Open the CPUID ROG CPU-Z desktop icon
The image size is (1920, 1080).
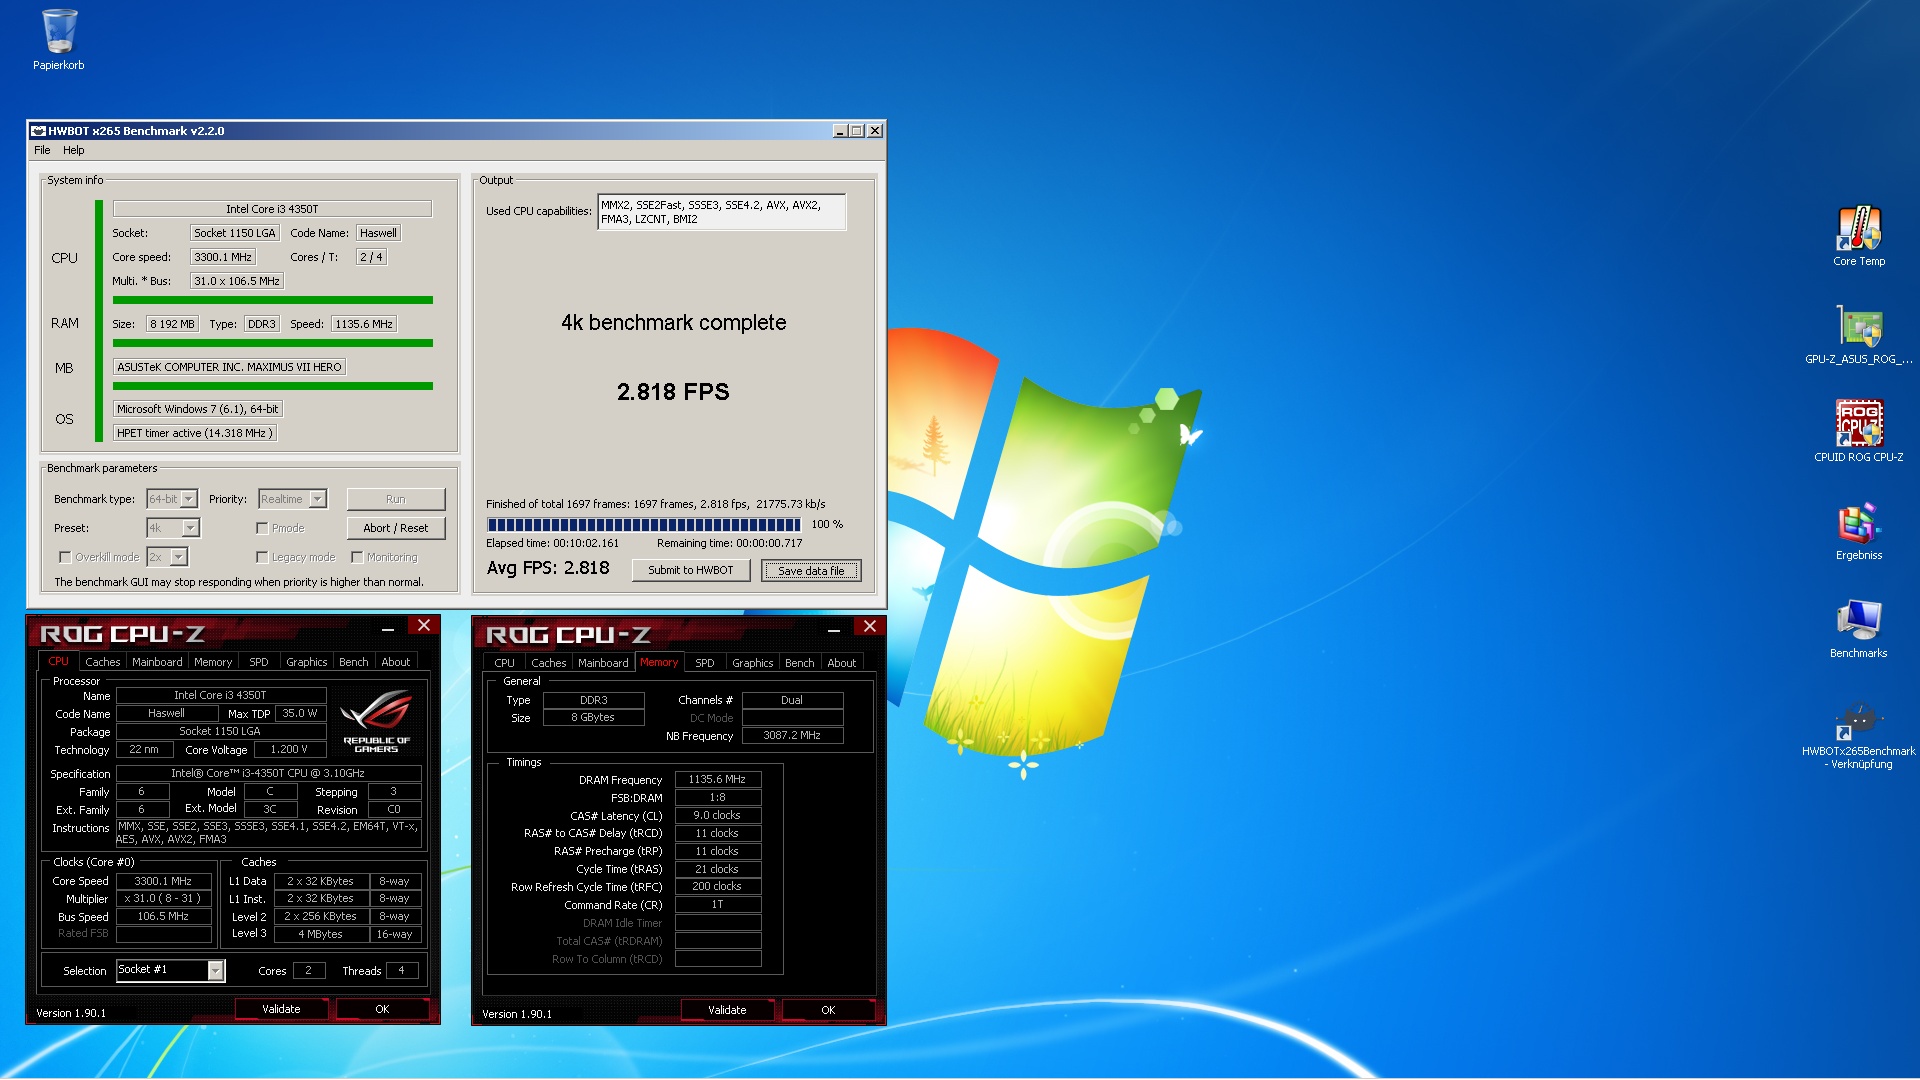point(1859,432)
